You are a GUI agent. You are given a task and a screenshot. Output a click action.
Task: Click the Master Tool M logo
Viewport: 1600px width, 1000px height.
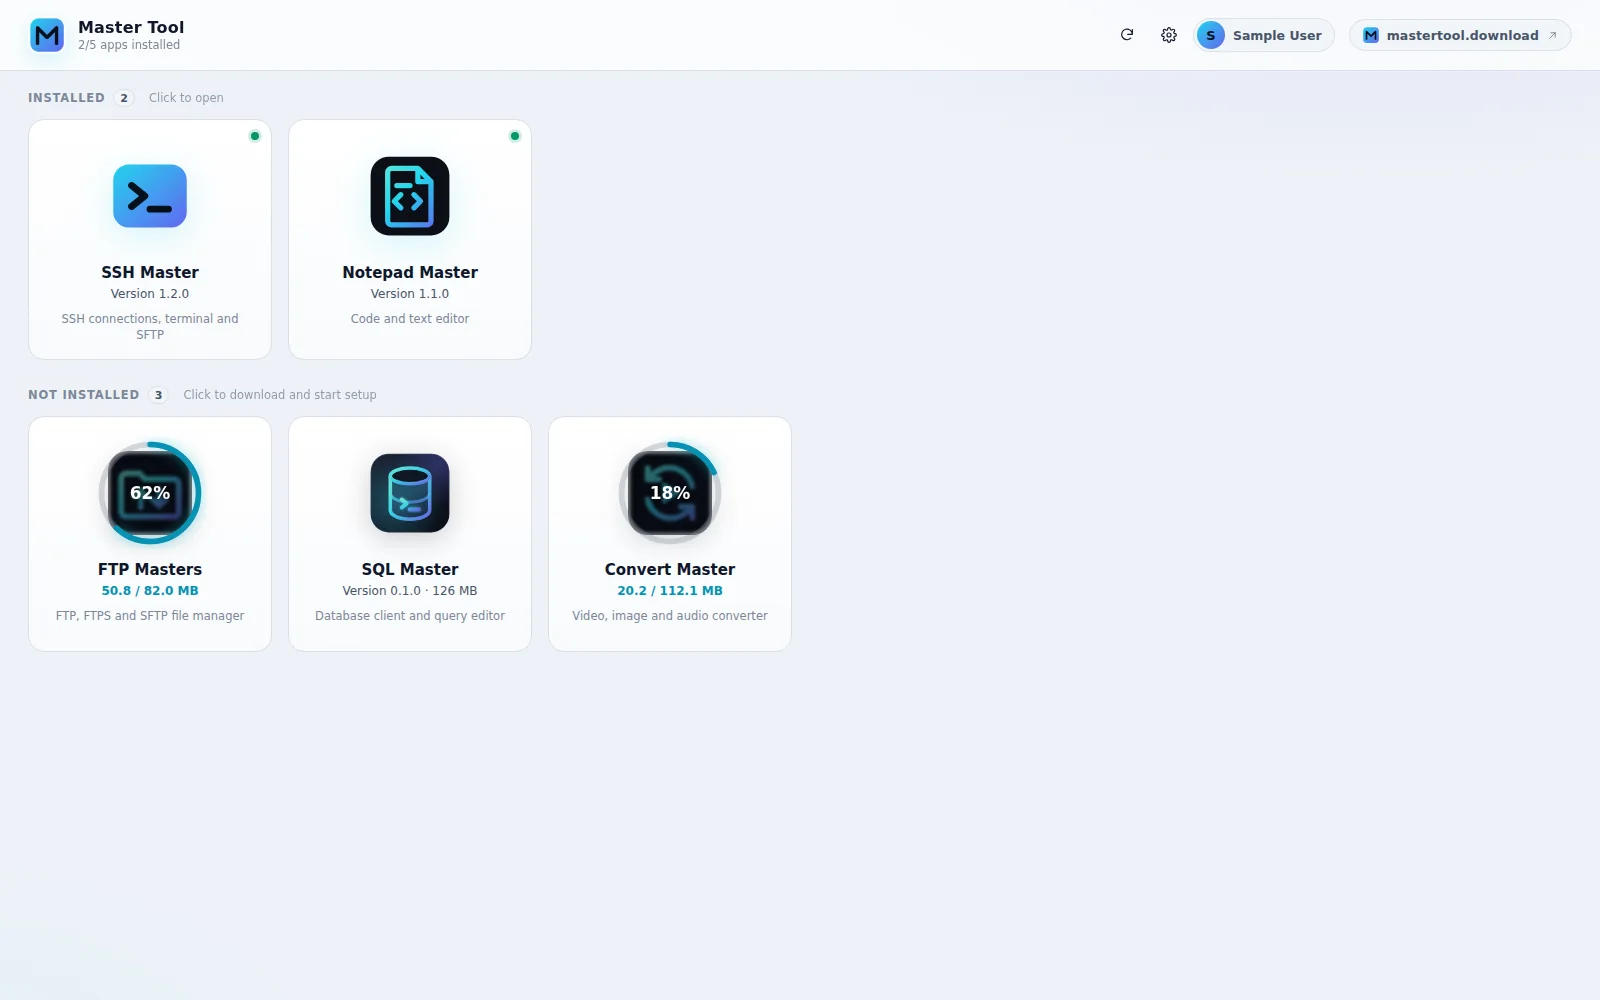pyautogui.click(x=47, y=35)
